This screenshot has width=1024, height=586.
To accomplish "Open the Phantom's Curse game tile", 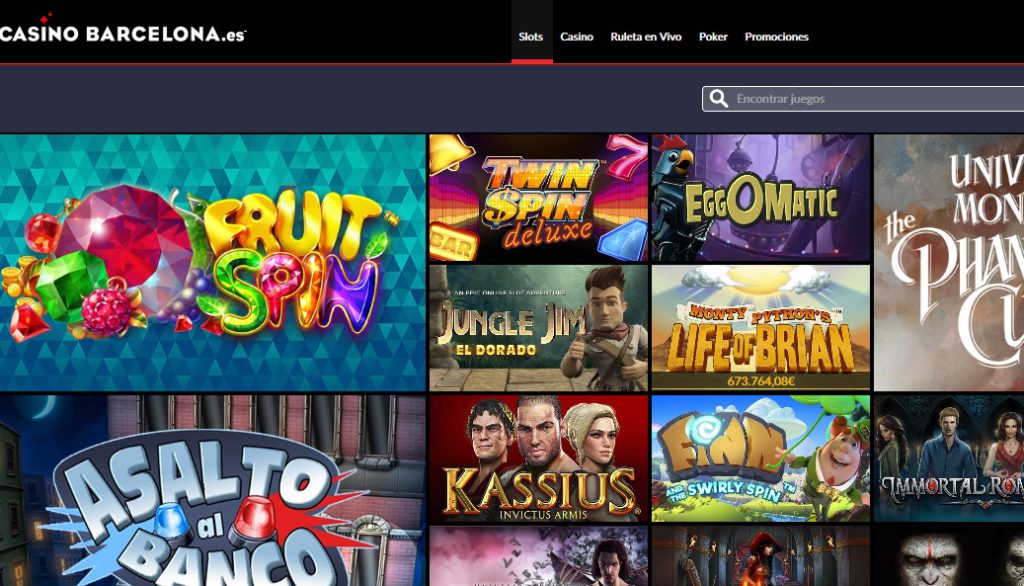I will click(x=949, y=263).
